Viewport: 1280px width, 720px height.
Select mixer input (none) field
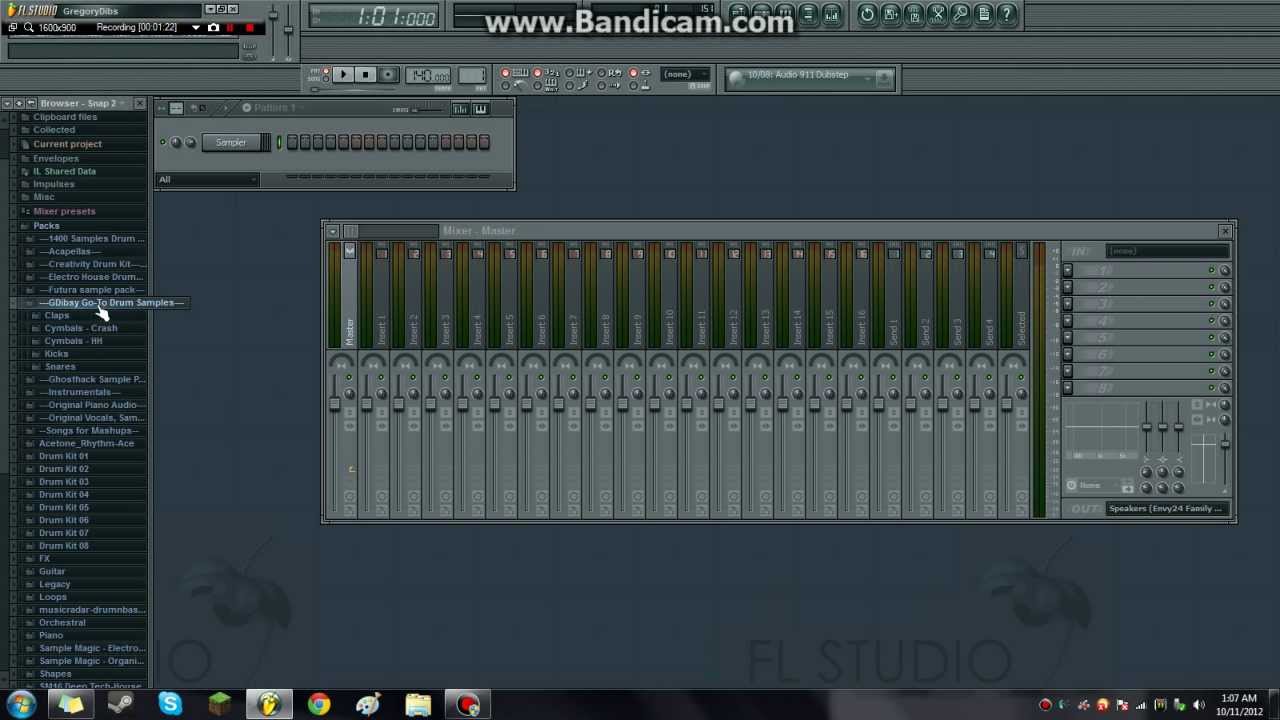coord(1168,251)
